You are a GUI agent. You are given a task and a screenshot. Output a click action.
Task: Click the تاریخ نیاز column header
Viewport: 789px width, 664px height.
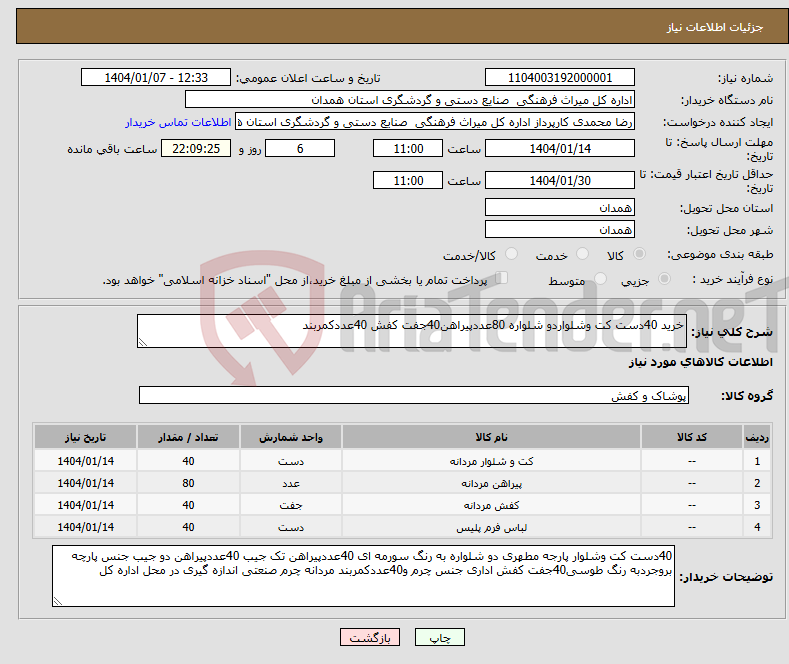coord(86,437)
